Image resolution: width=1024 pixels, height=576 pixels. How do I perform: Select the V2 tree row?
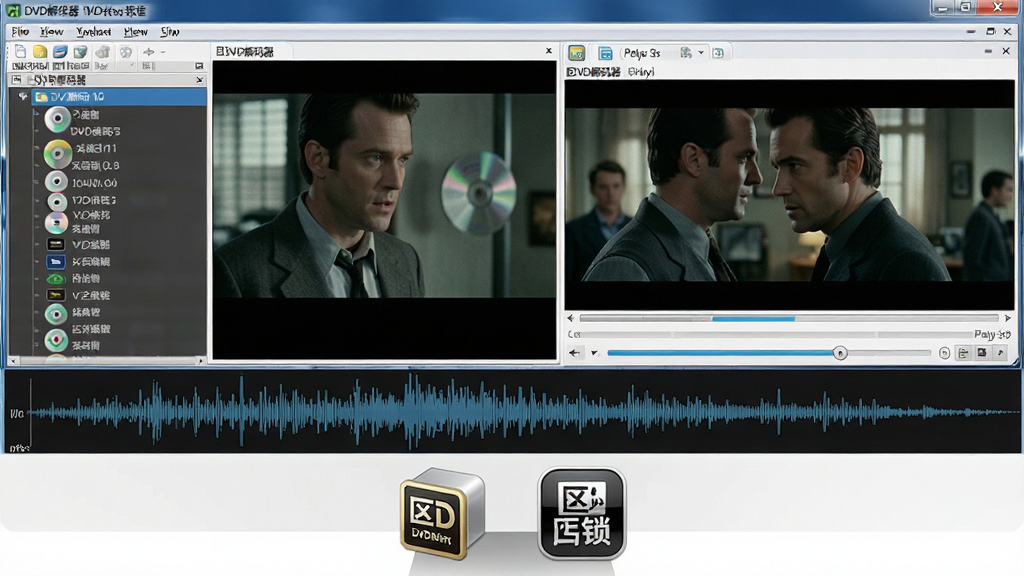click(x=91, y=295)
